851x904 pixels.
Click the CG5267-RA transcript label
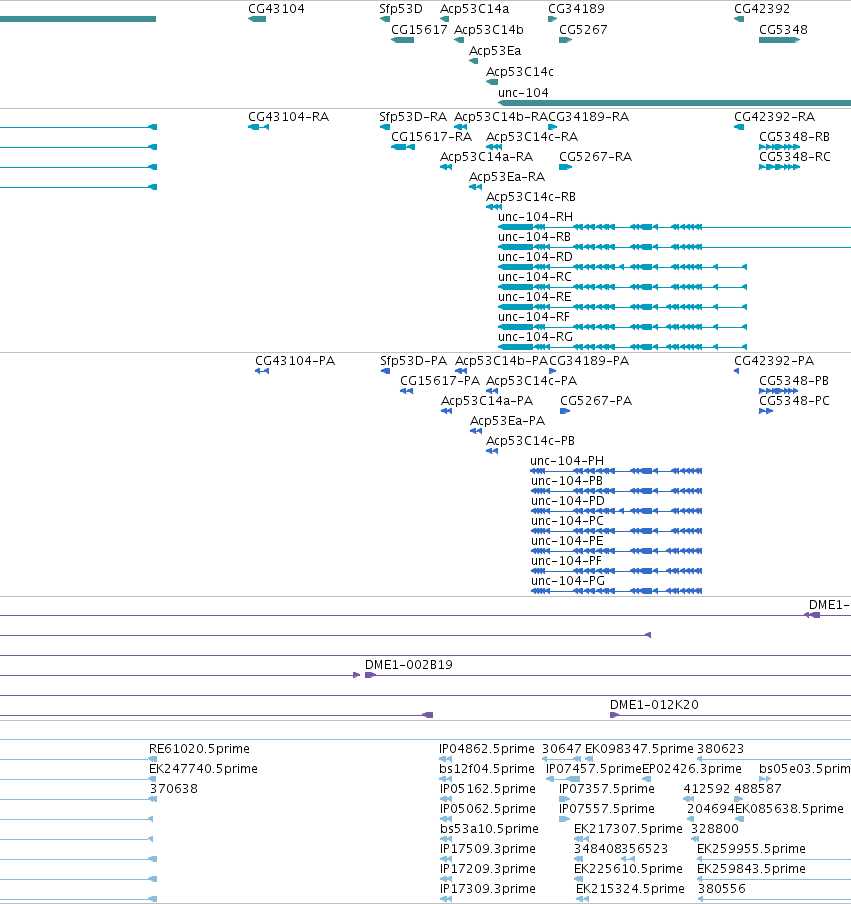pos(596,157)
